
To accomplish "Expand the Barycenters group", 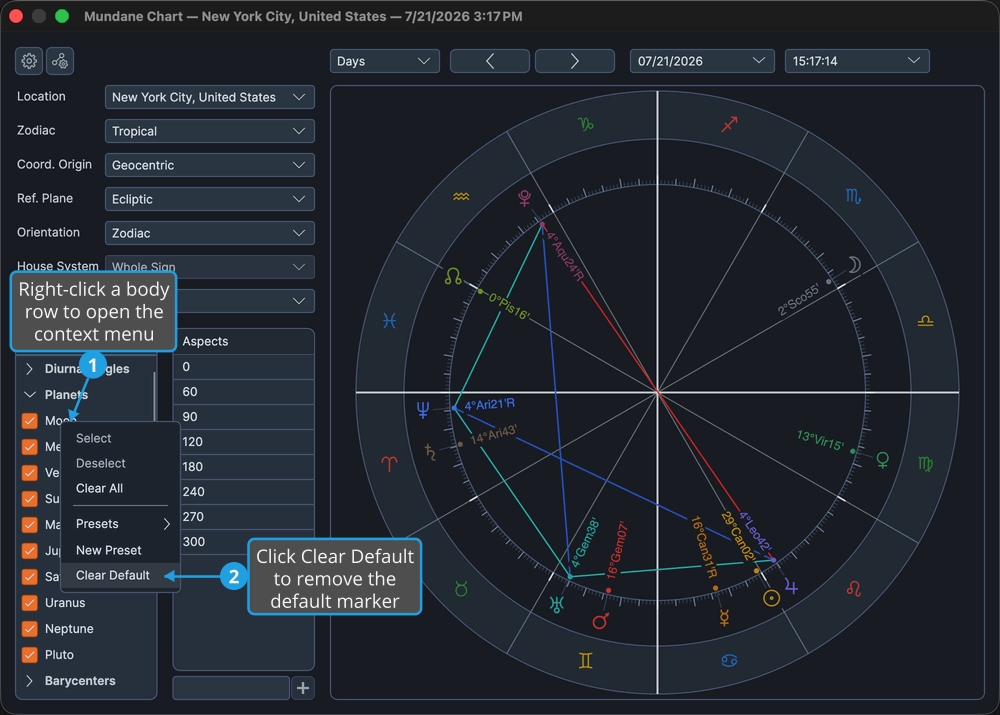I will click(29, 681).
